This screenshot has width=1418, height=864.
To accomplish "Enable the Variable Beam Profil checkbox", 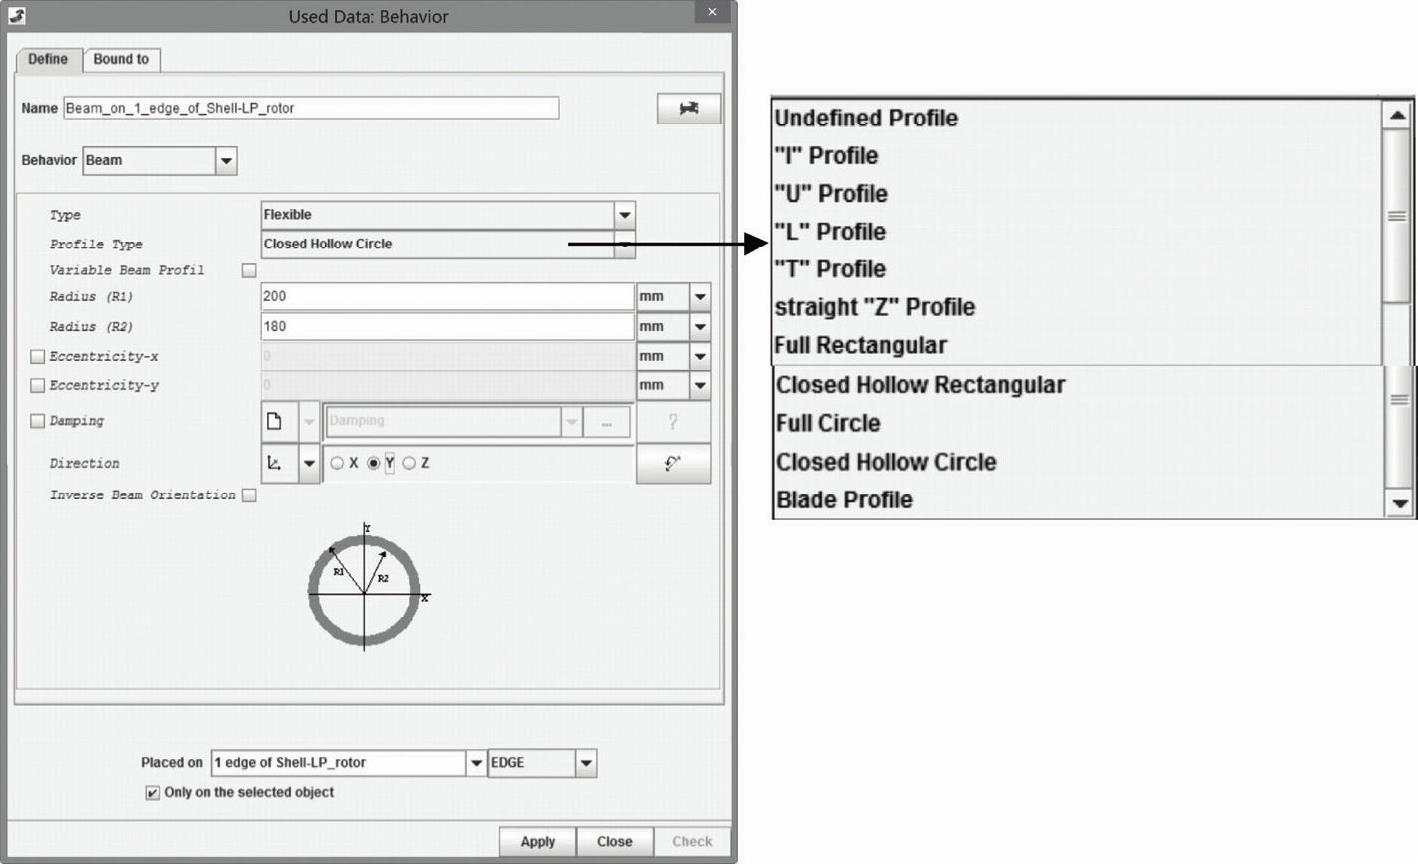I will point(249,270).
